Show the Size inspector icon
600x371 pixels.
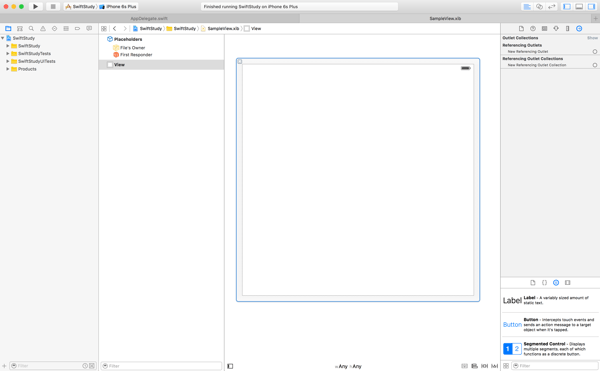[567, 29]
